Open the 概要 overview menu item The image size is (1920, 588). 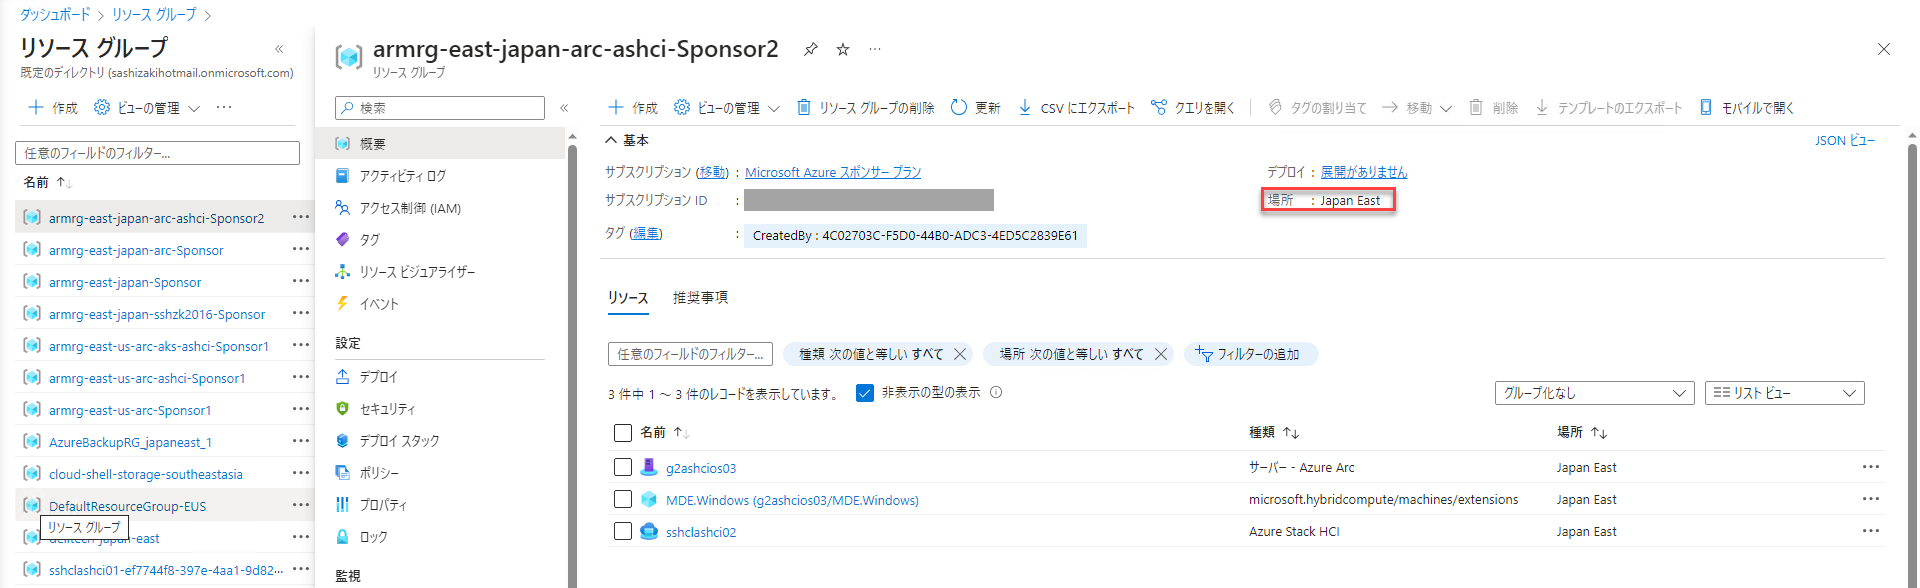click(440, 144)
